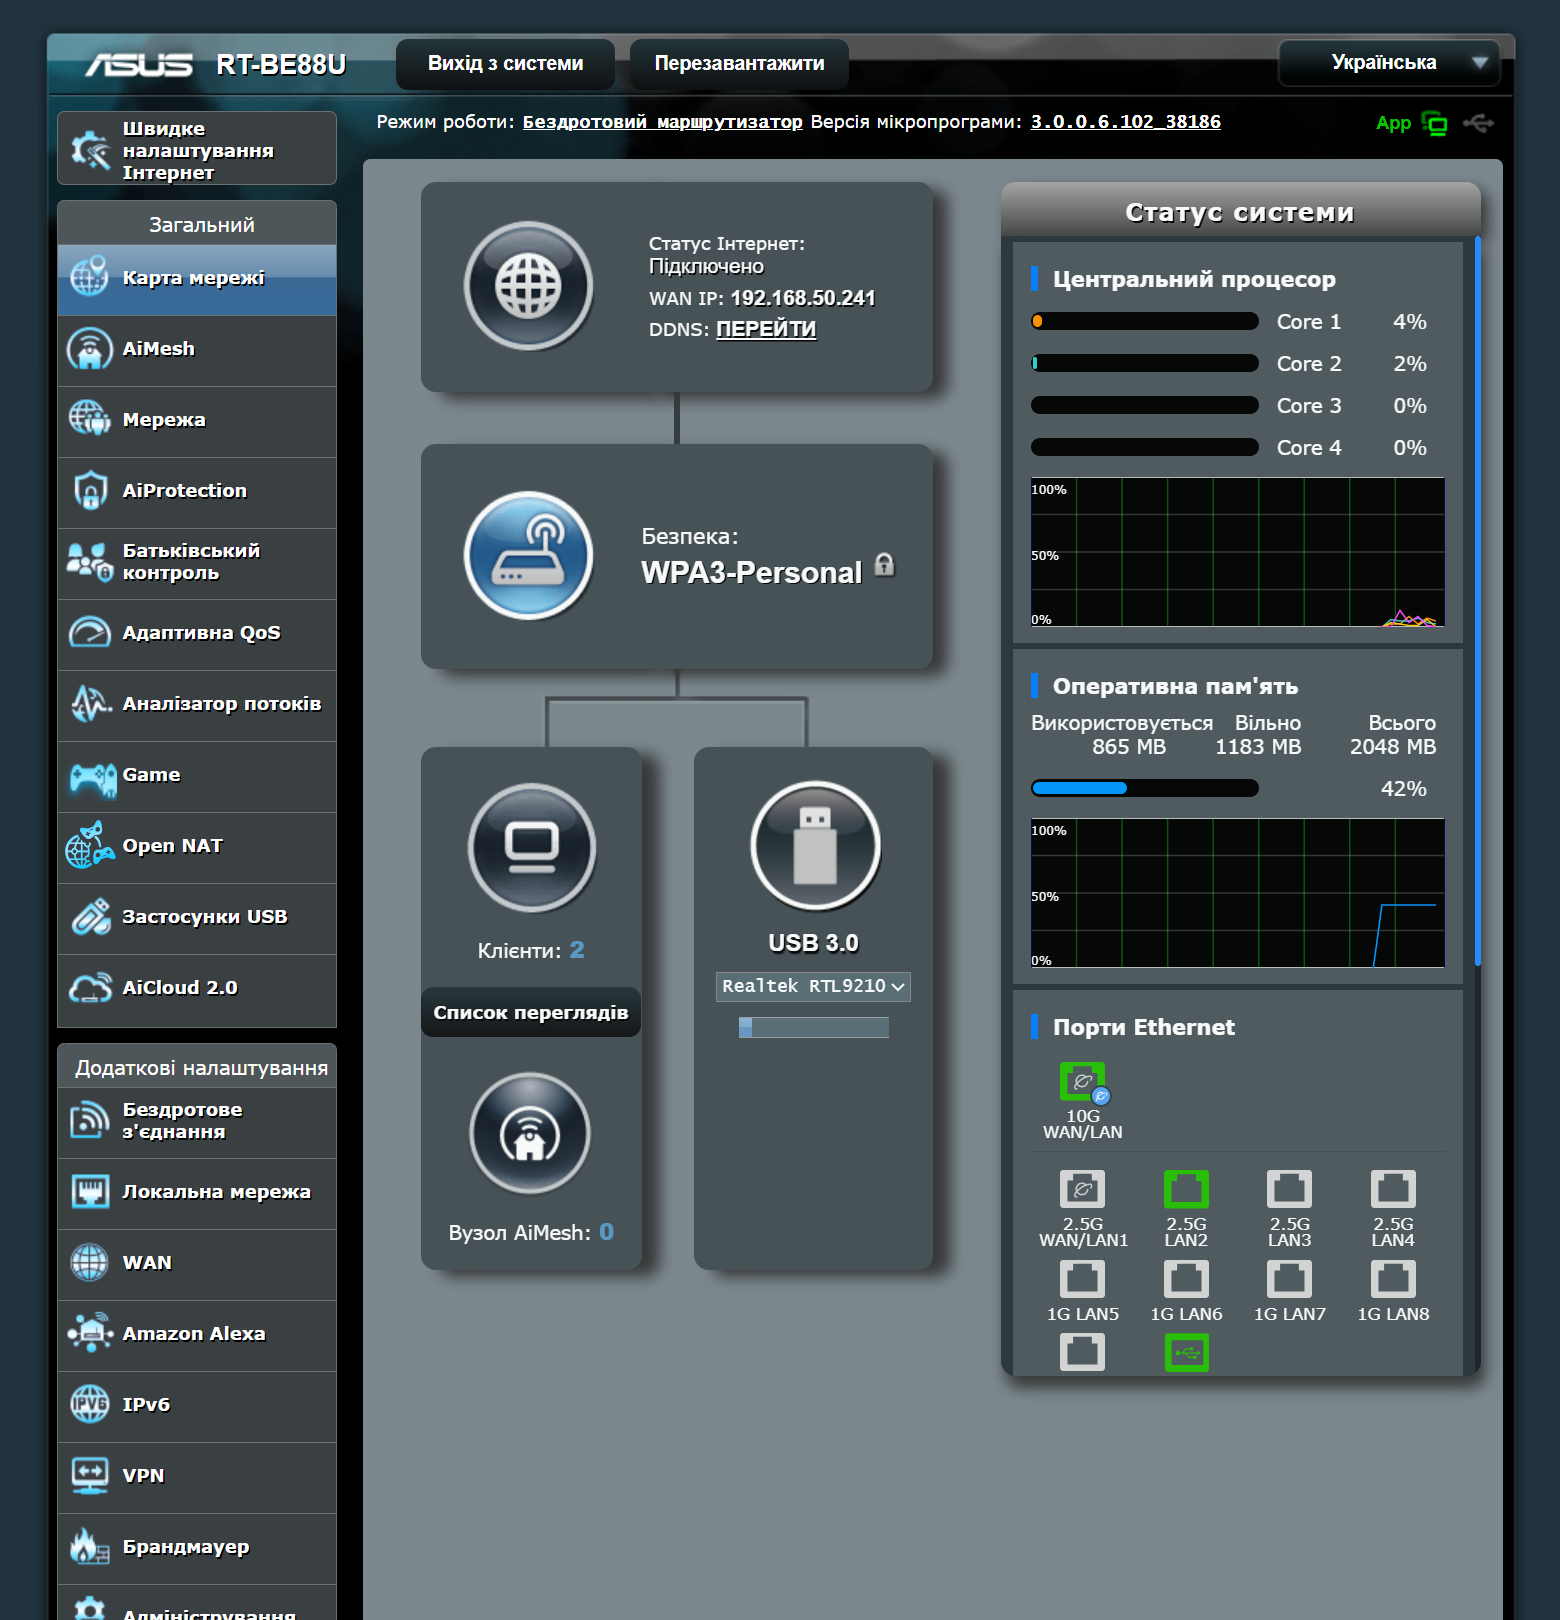Follow the DDNS ПЕРЕЙТИ link

[766, 329]
